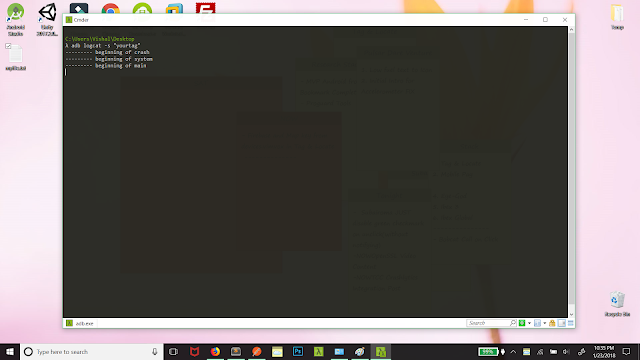640x360 pixels.
Task: Open the taskbar clock and date
Action: tap(604, 351)
